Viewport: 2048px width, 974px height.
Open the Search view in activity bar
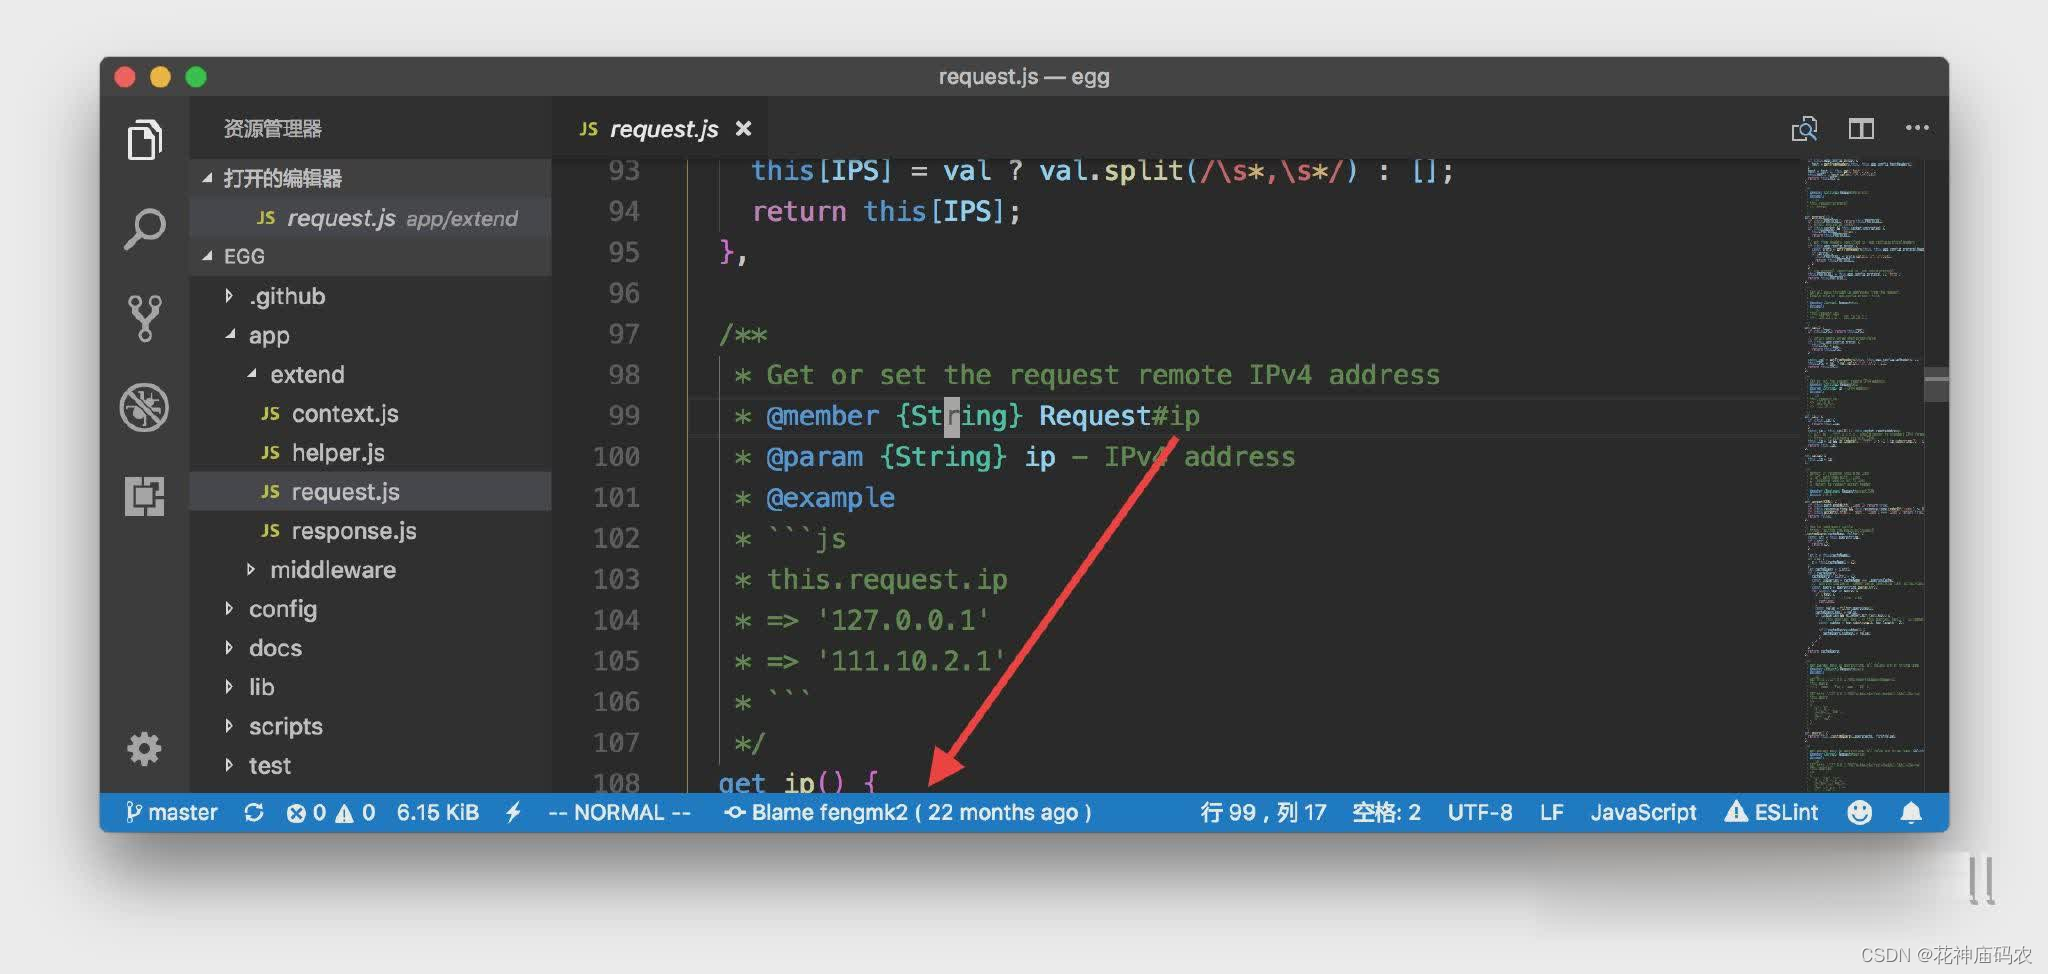coord(144,229)
